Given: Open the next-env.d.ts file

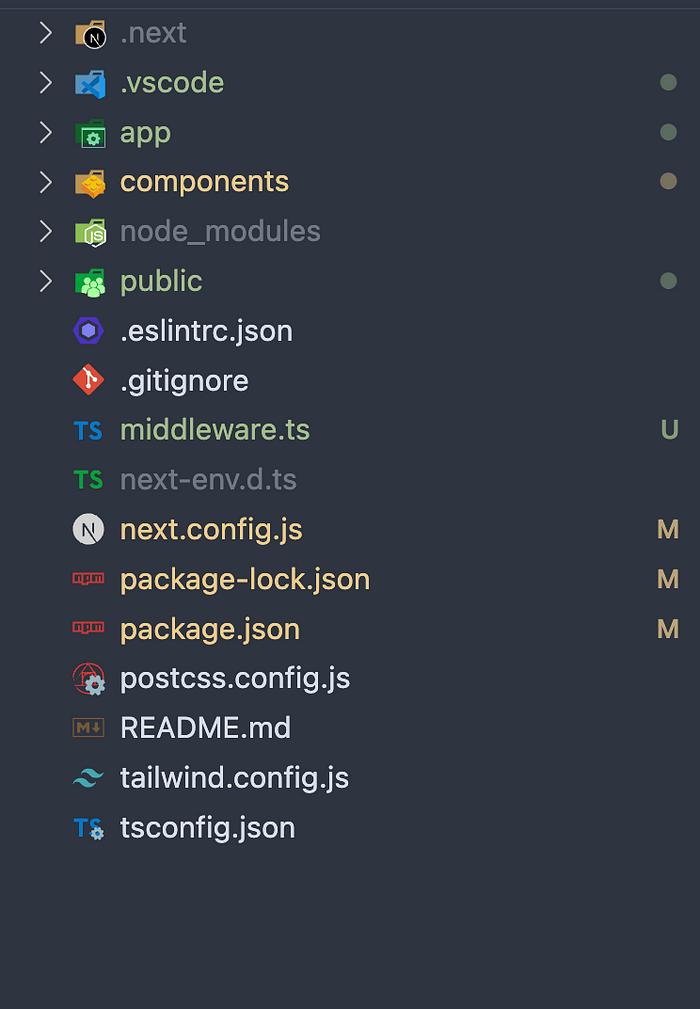Looking at the screenshot, I should [x=208, y=480].
